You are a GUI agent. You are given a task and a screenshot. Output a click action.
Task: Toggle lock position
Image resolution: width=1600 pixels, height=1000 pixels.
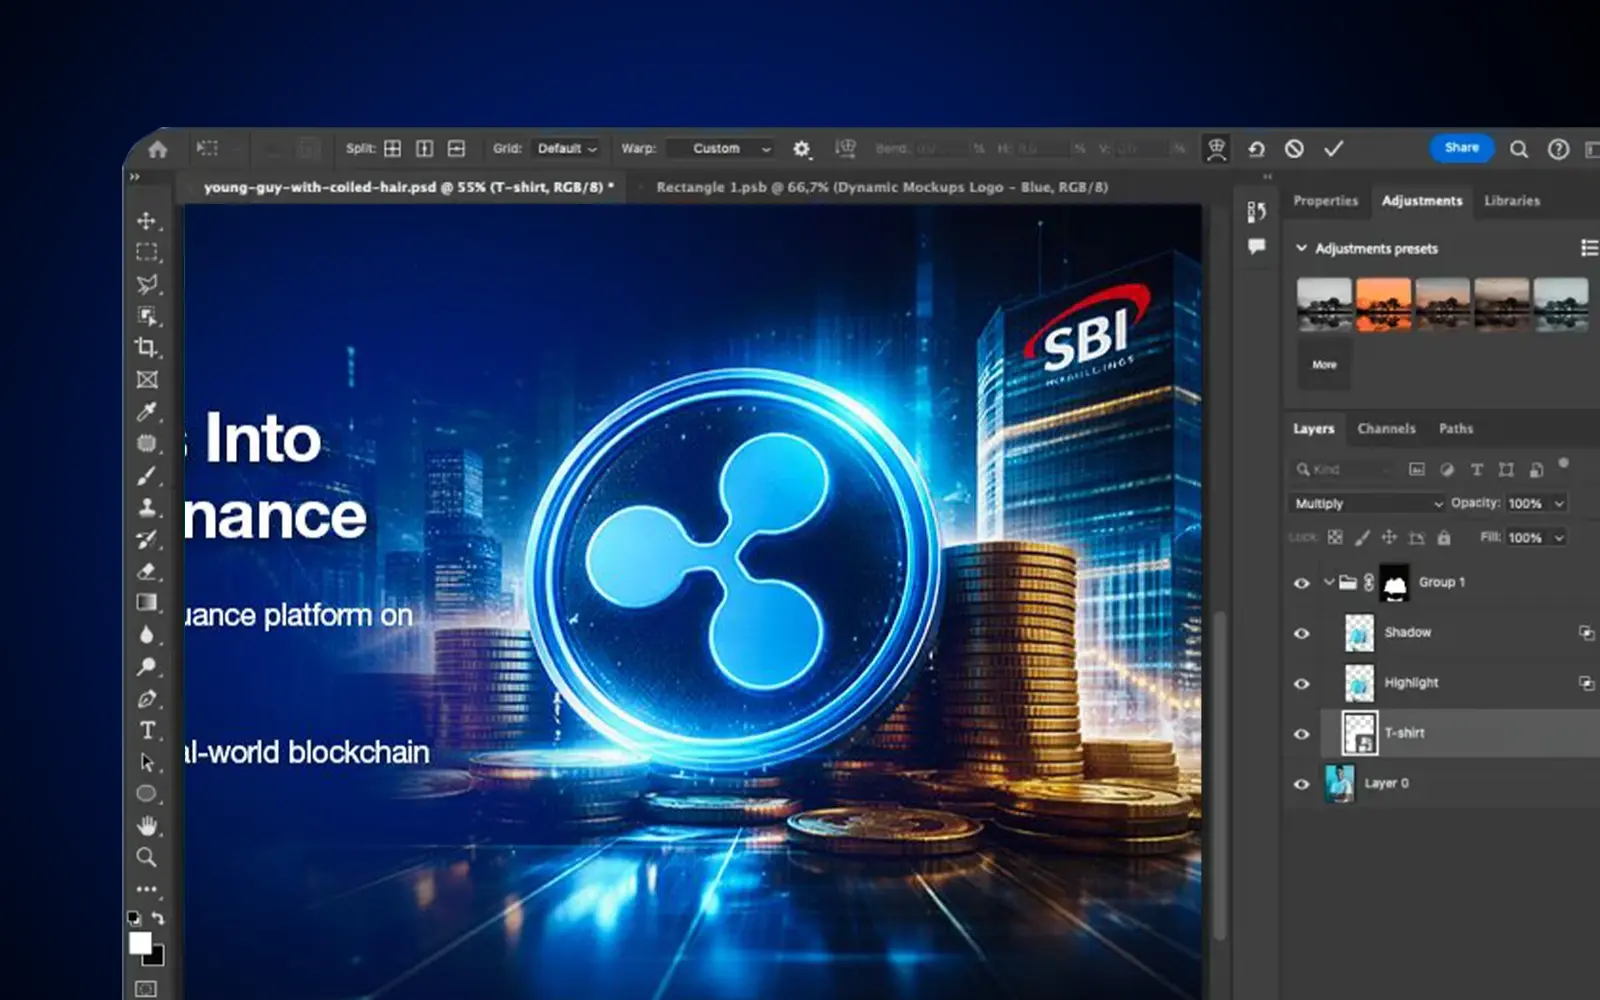(1389, 537)
